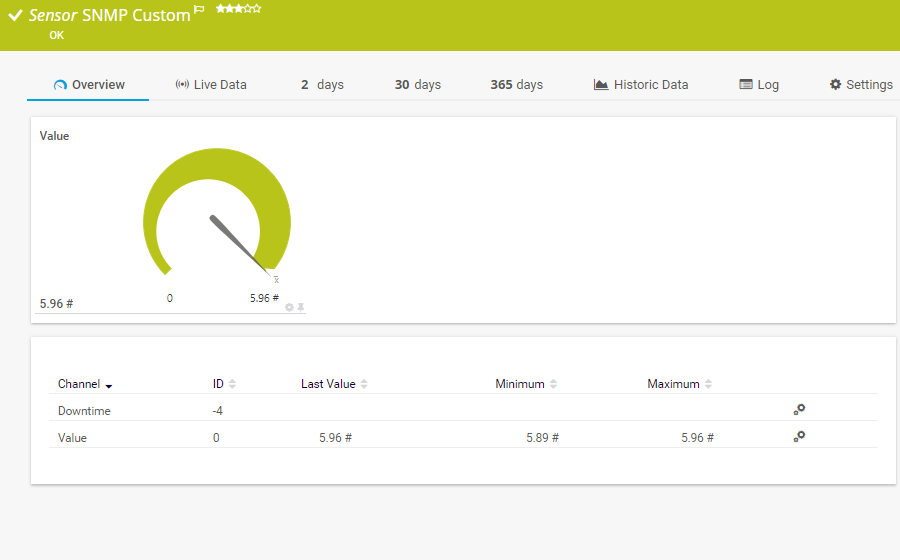Click the Value channel name in table
The height and width of the screenshot is (560, 900).
point(72,438)
